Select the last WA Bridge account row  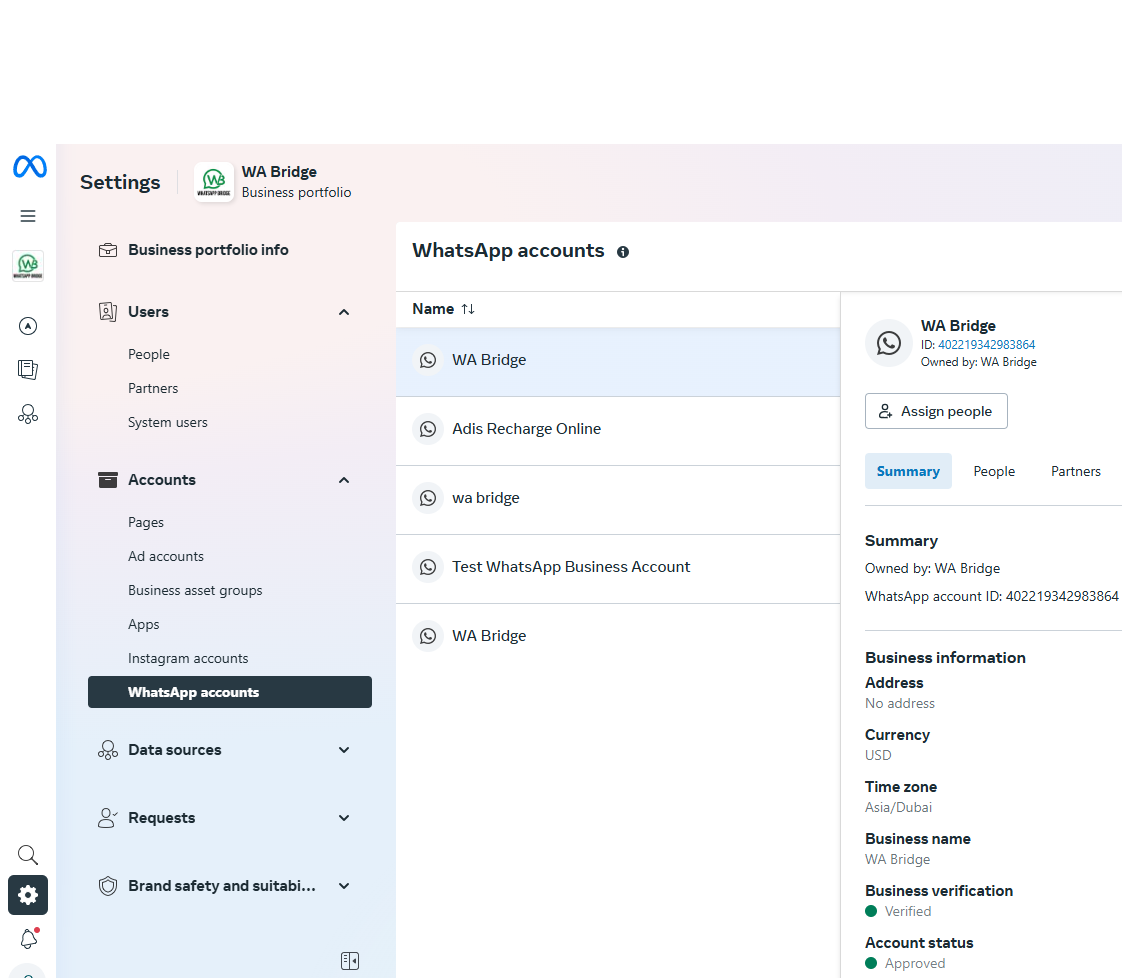click(618, 637)
